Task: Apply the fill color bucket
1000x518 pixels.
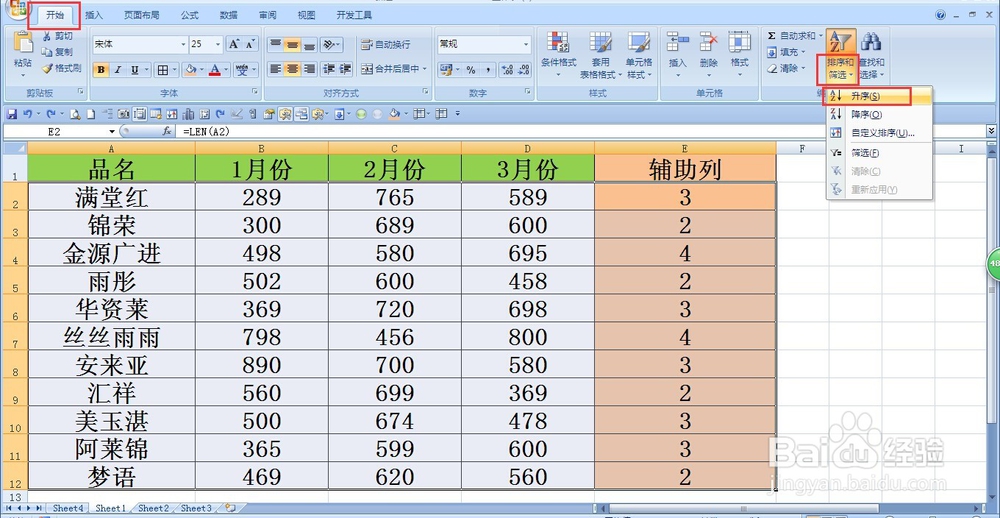Action: click(190, 70)
